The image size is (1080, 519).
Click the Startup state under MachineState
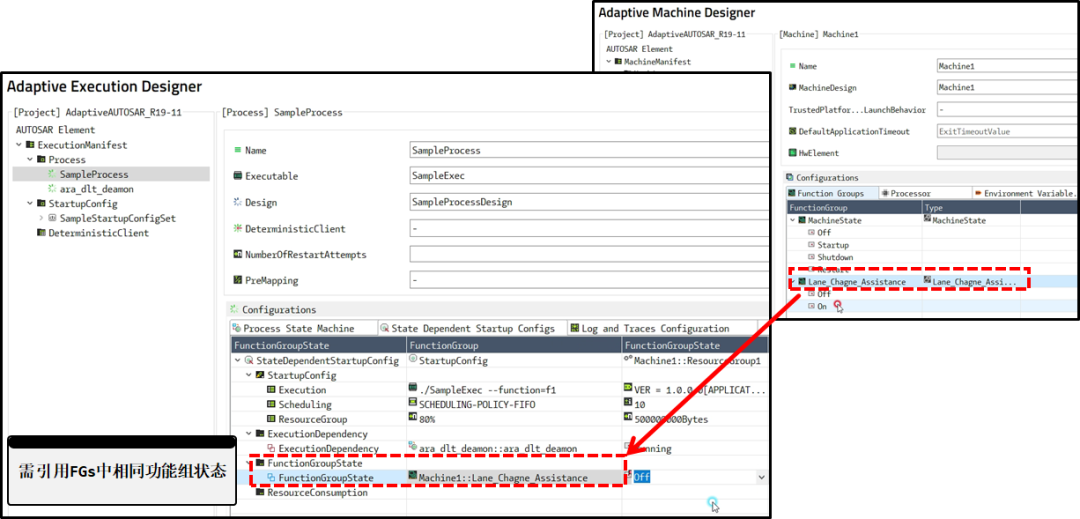832,245
